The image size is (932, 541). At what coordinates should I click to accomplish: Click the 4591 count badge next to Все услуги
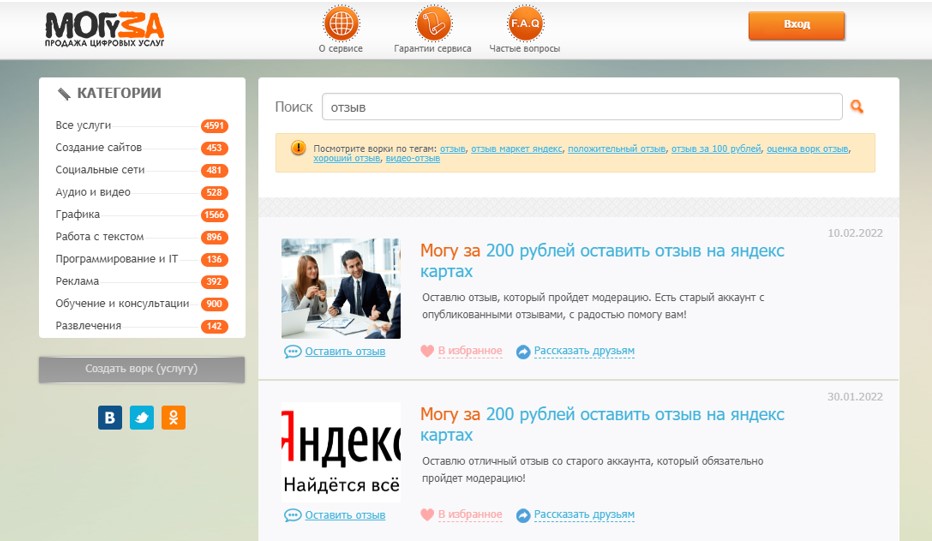[x=214, y=125]
